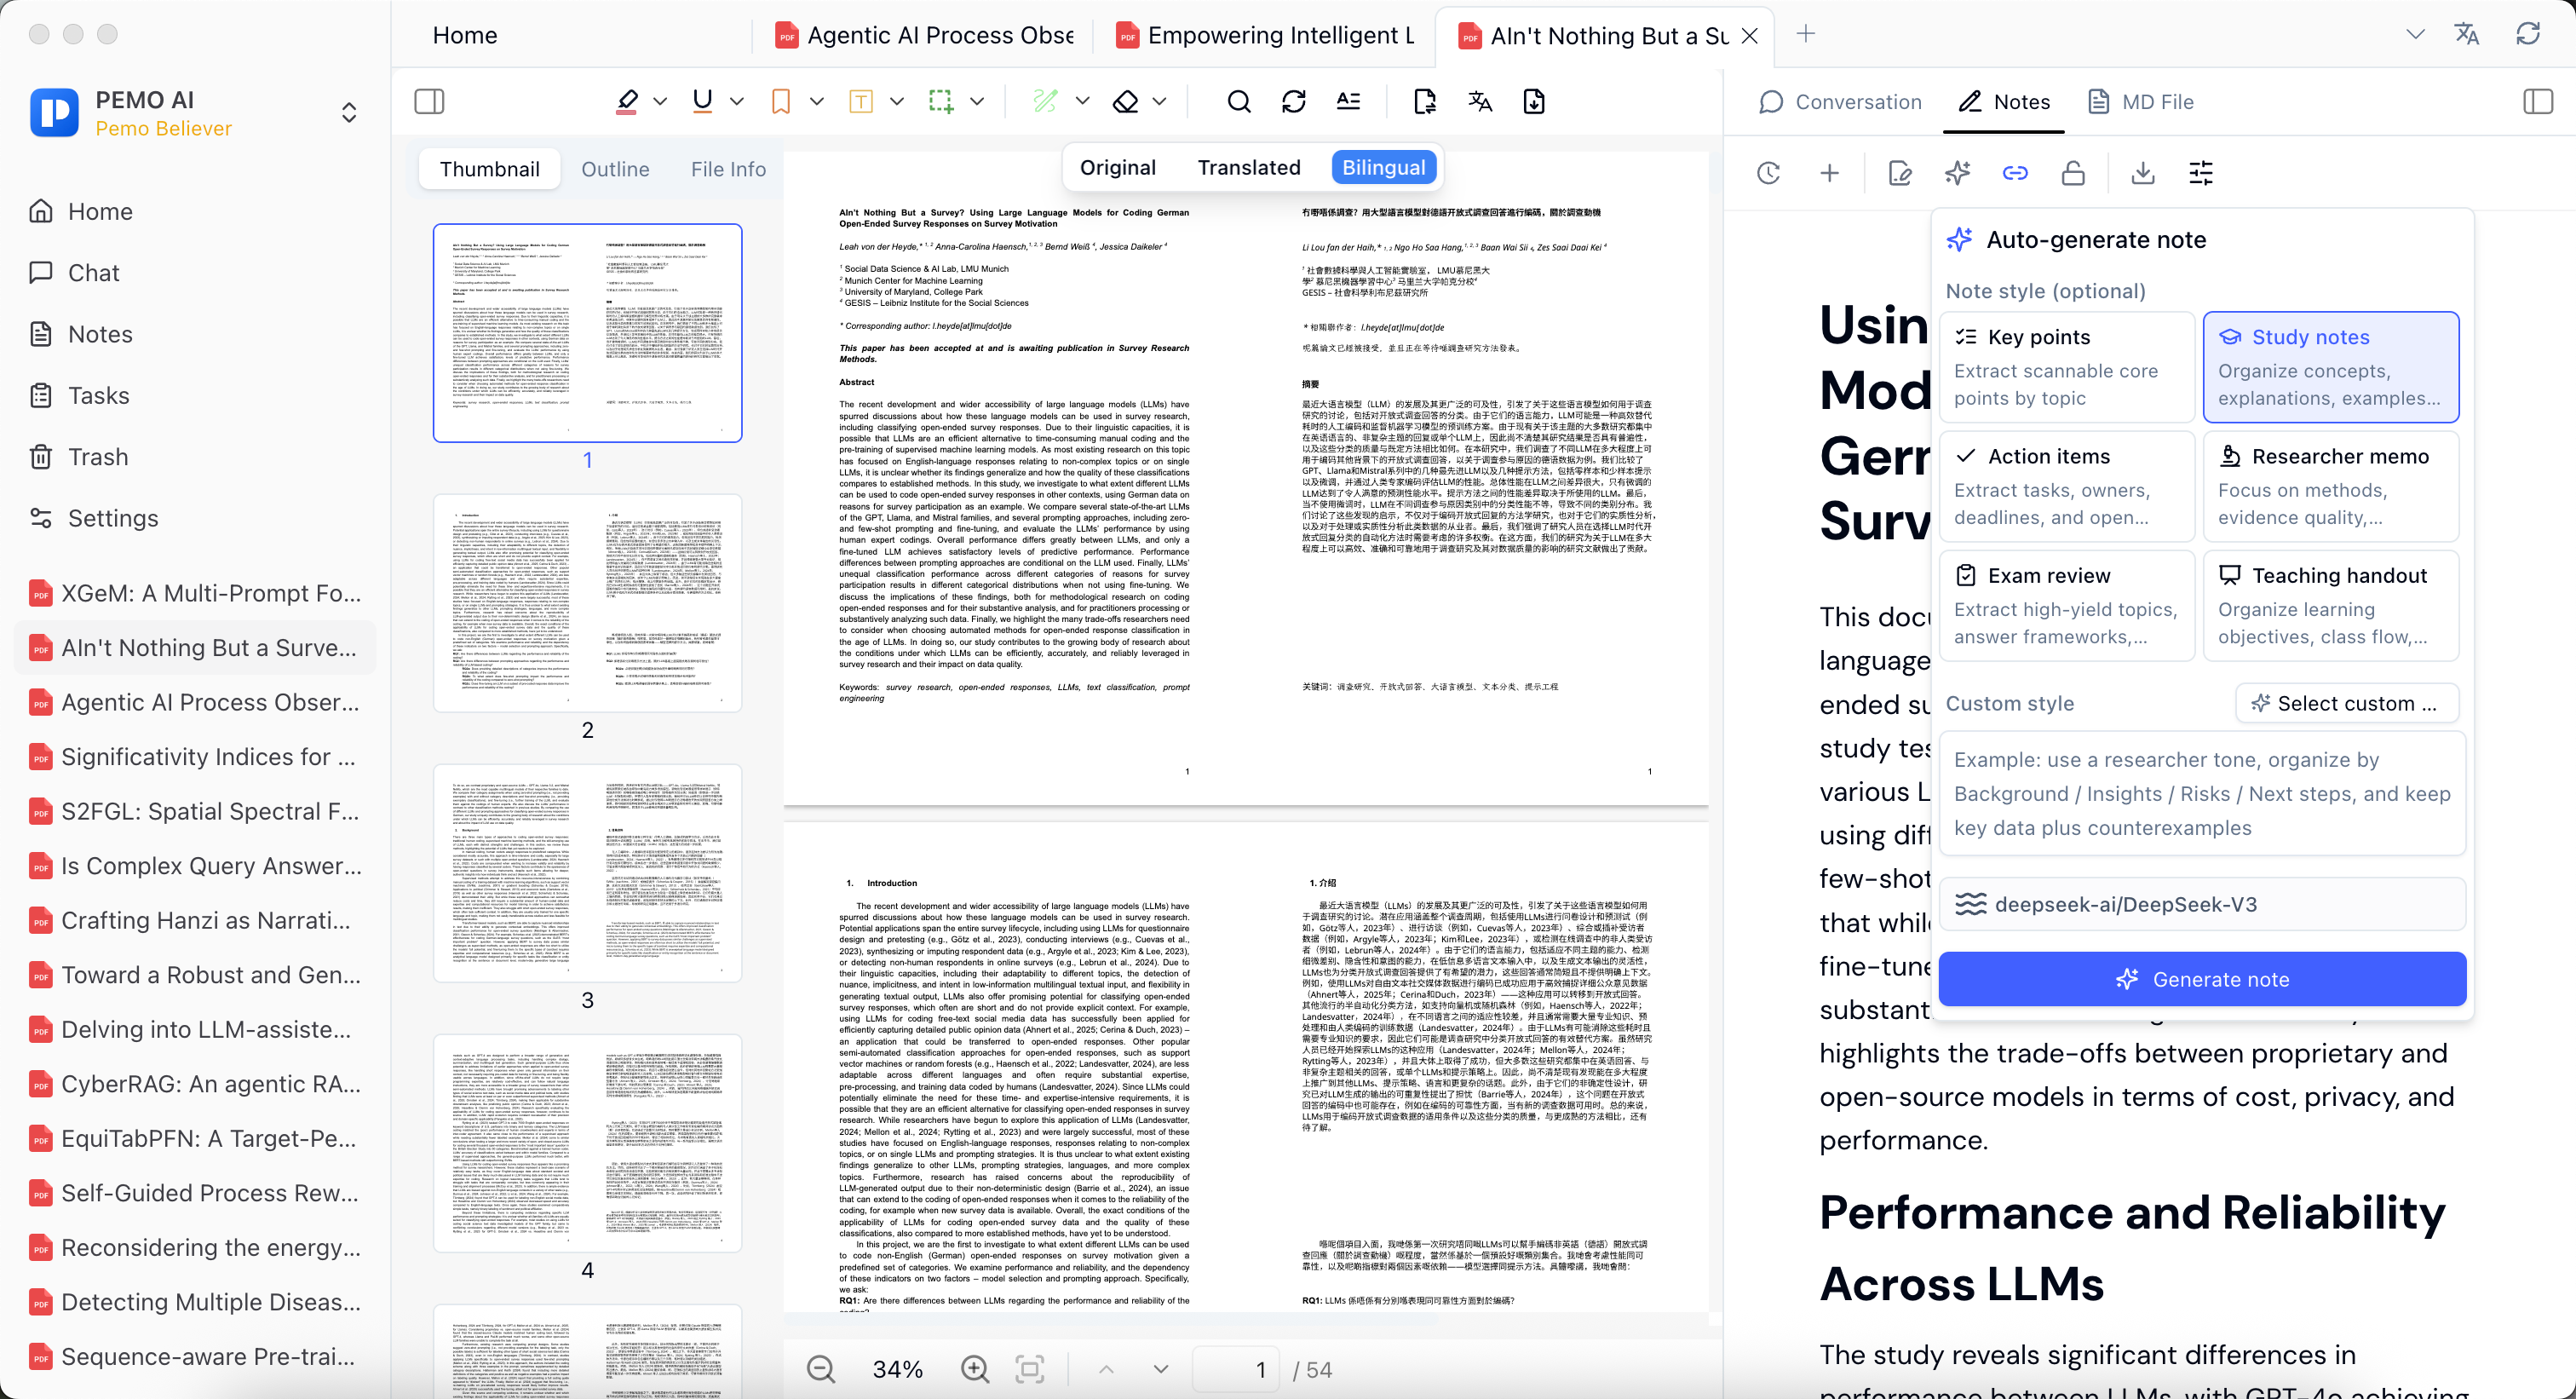Select the eraser tool
Viewport: 2576px width, 1399px height.
click(1126, 101)
